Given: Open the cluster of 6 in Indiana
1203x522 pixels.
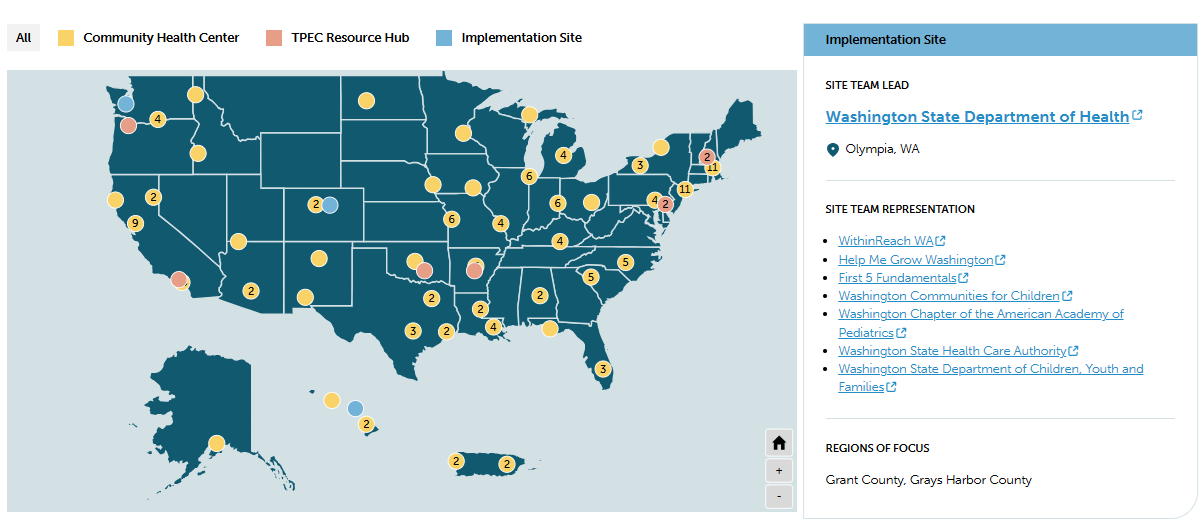Looking at the screenshot, I should click(x=558, y=203).
